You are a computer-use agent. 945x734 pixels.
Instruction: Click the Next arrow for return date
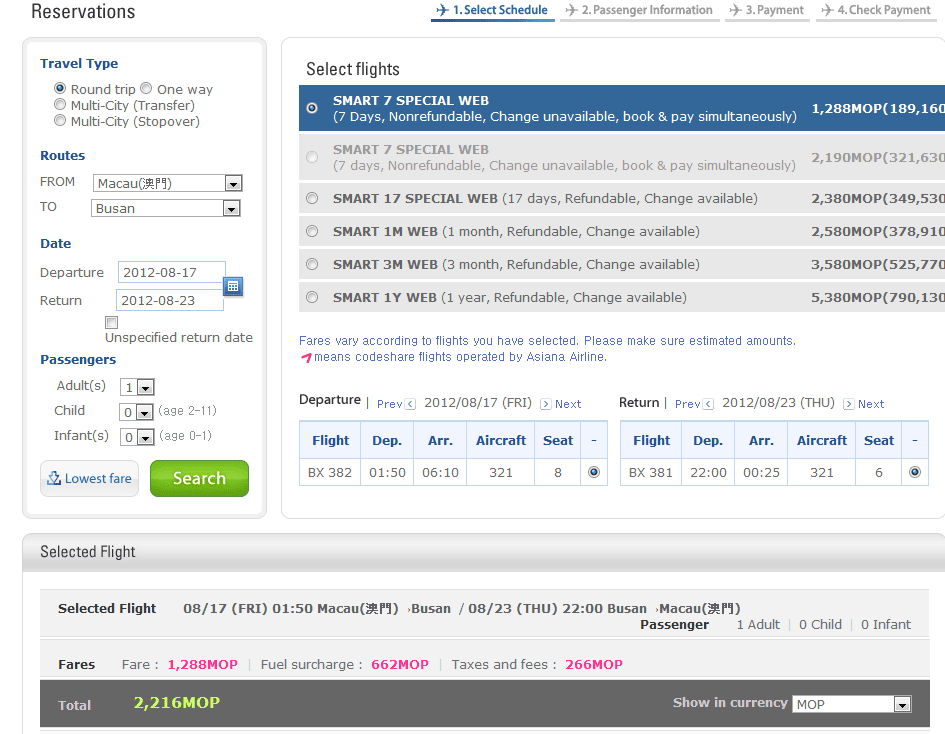(x=848, y=404)
